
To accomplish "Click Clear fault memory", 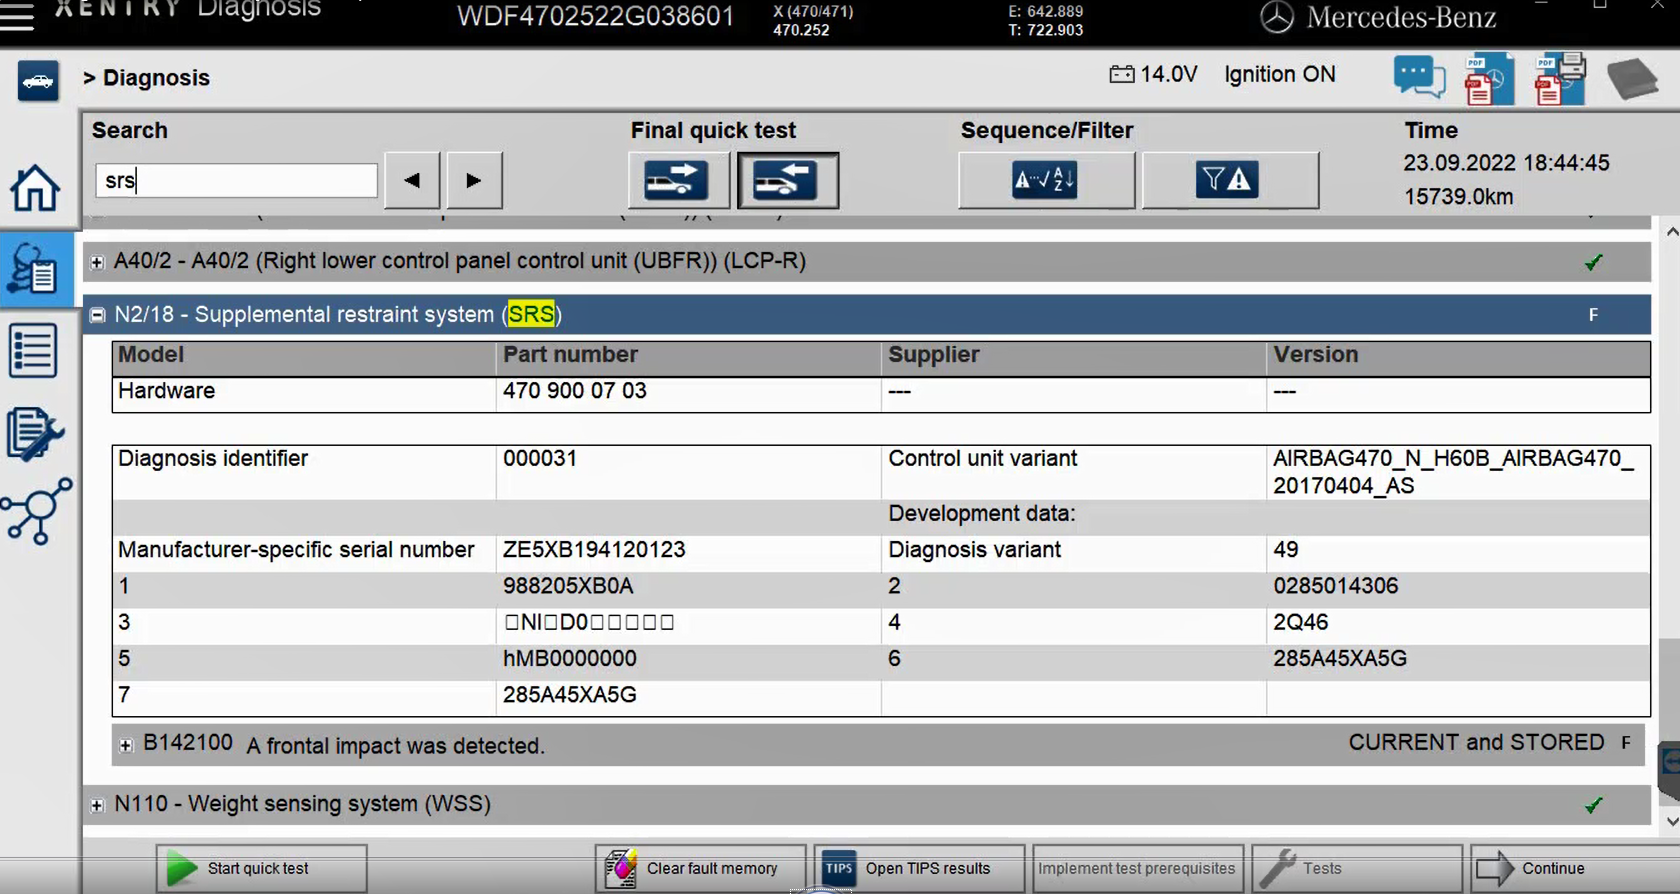I will [700, 868].
